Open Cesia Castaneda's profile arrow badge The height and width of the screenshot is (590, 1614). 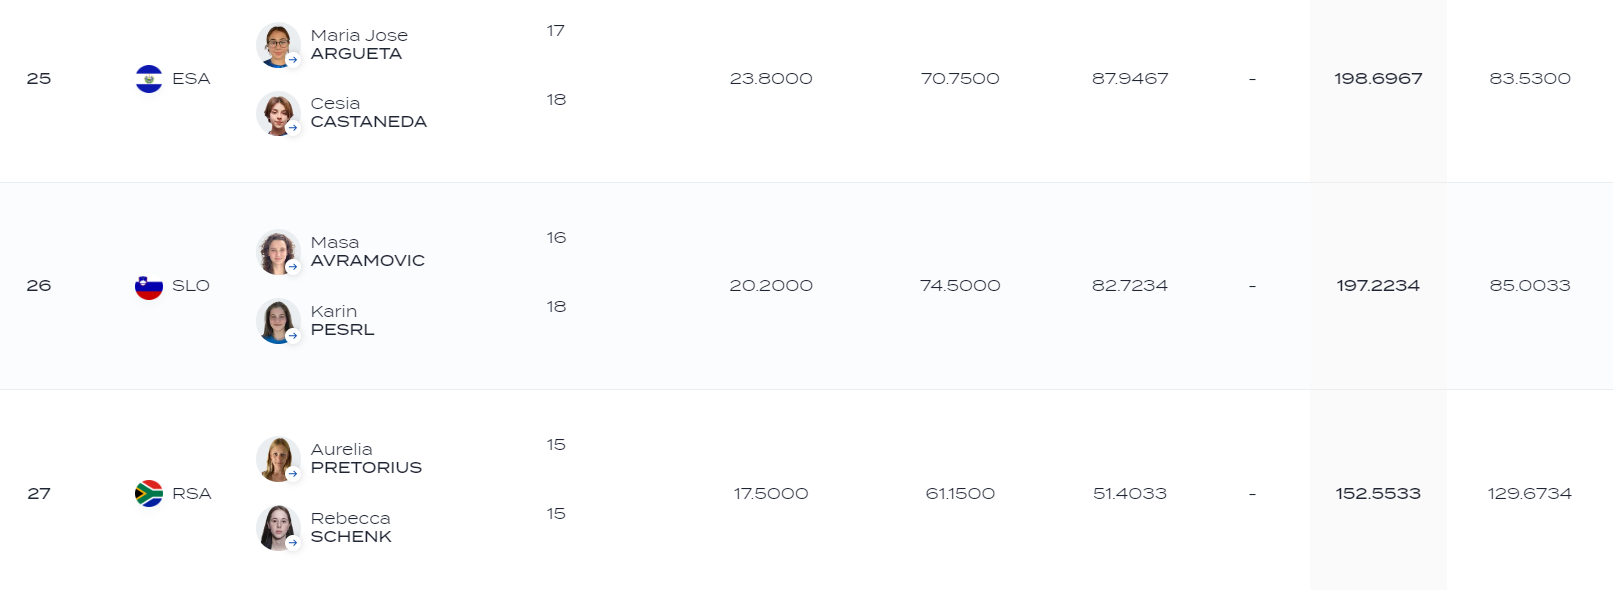293,128
